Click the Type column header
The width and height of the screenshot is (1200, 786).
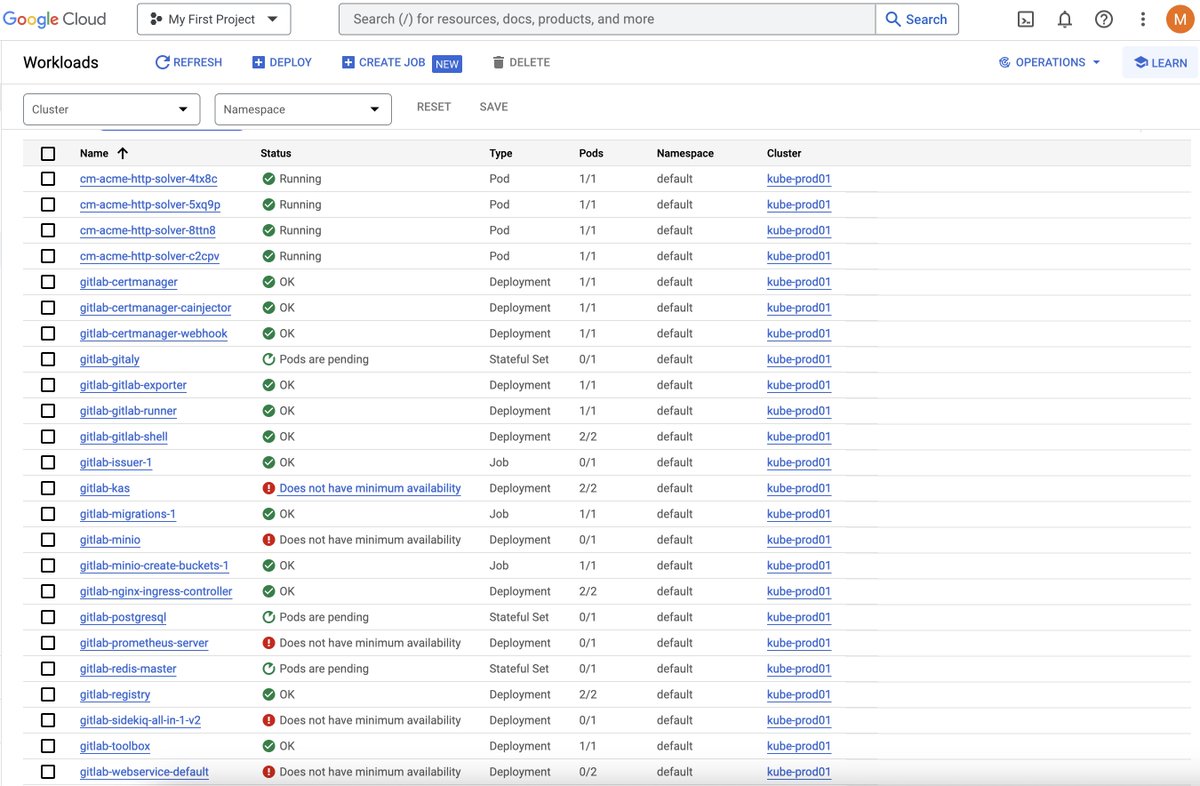coord(501,153)
